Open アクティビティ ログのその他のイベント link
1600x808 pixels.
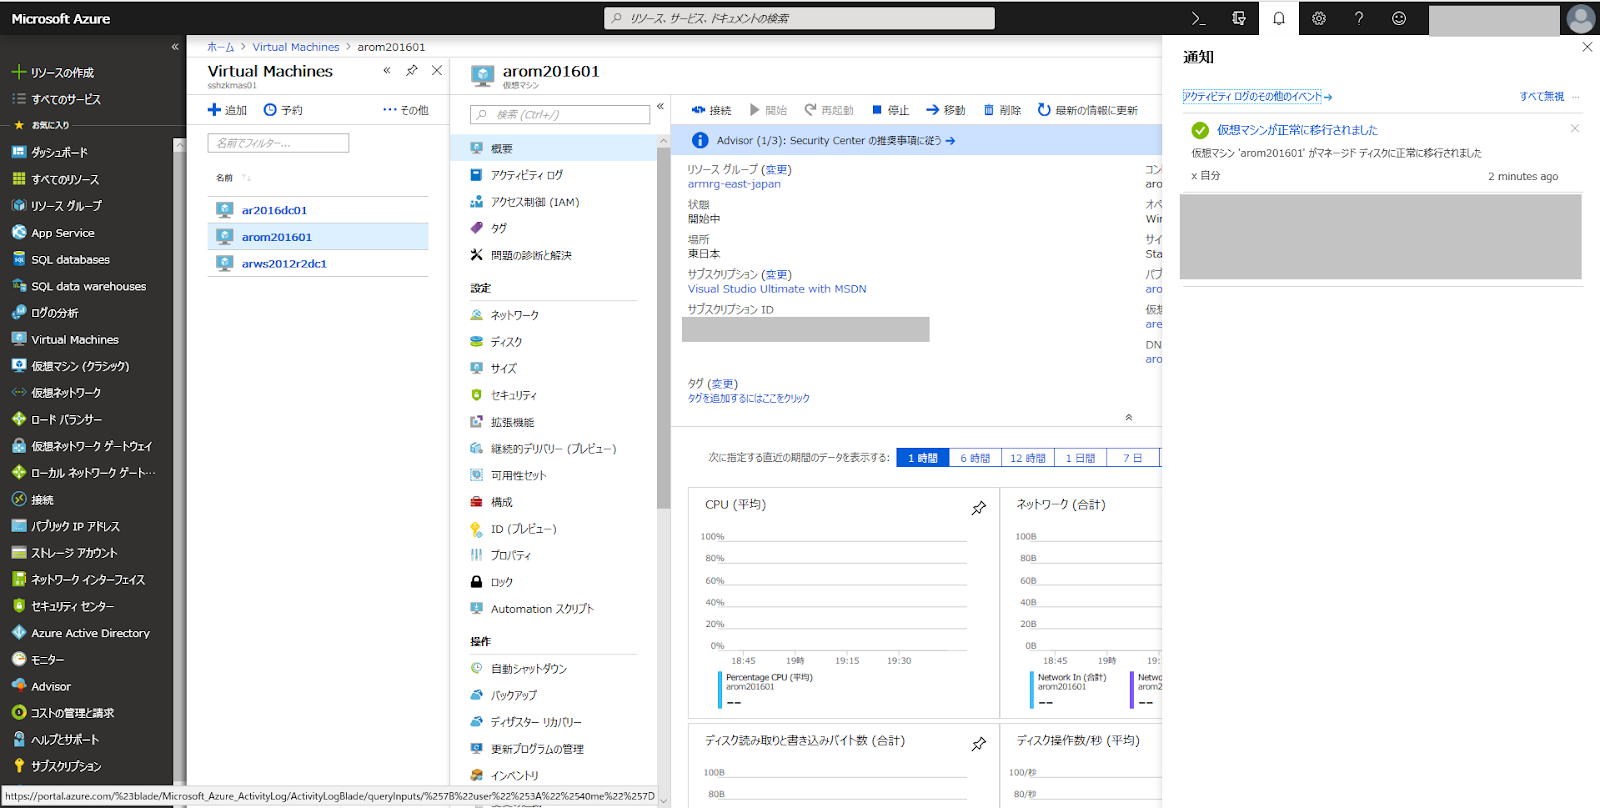coord(1257,97)
